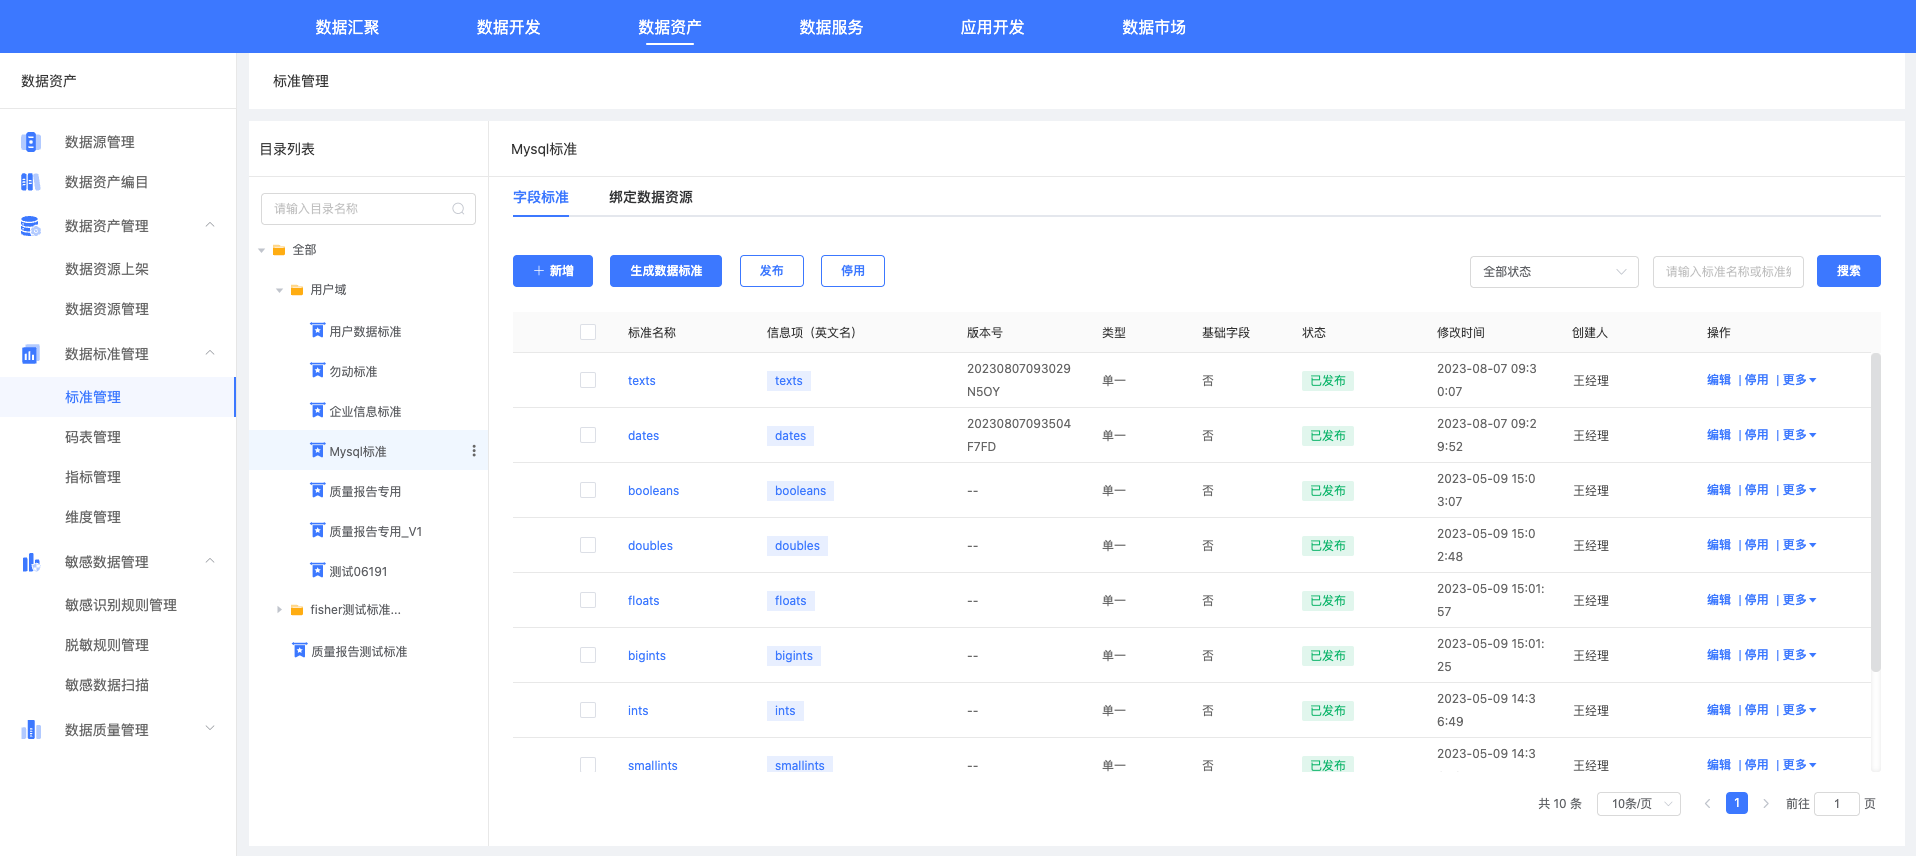1916x856 pixels.
Task: Click the table vertical scrollbar
Action: click(x=1876, y=513)
